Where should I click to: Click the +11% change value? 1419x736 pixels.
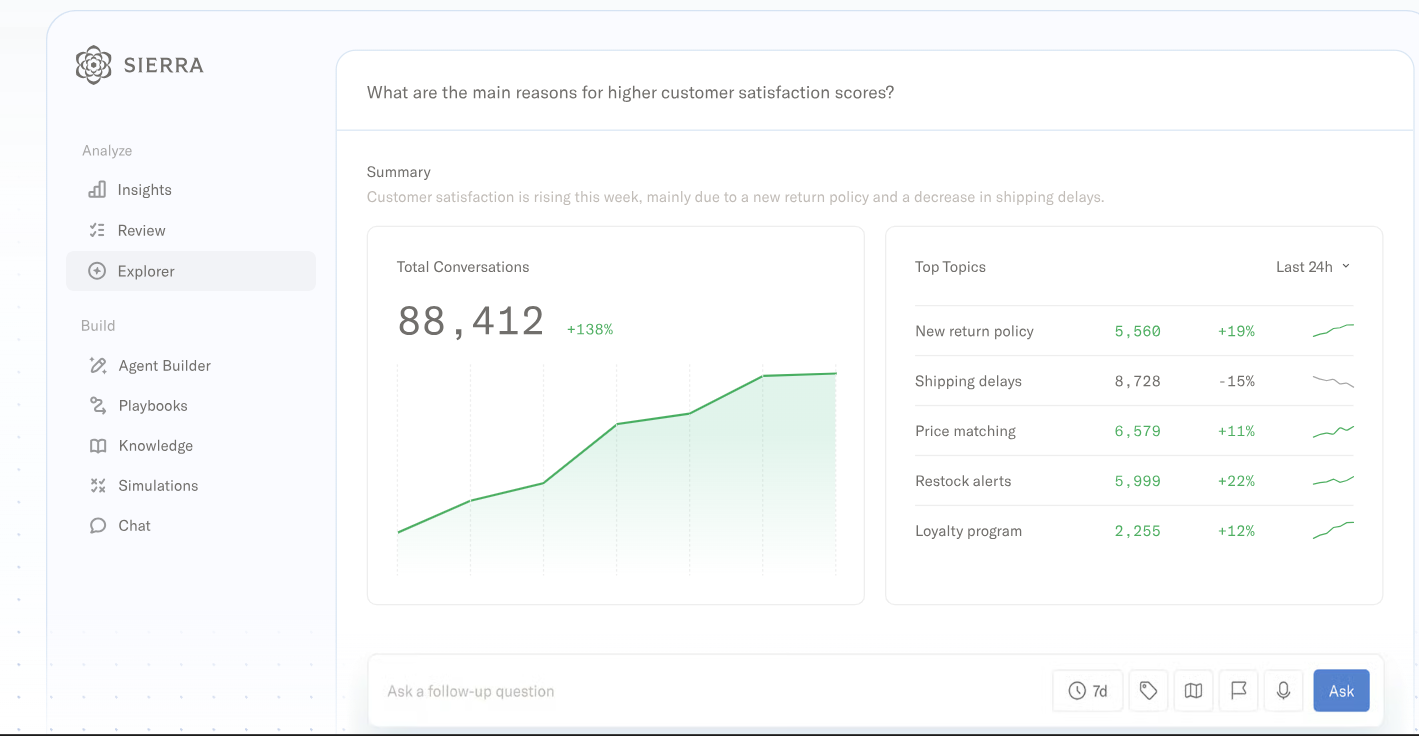pyautogui.click(x=1236, y=431)
